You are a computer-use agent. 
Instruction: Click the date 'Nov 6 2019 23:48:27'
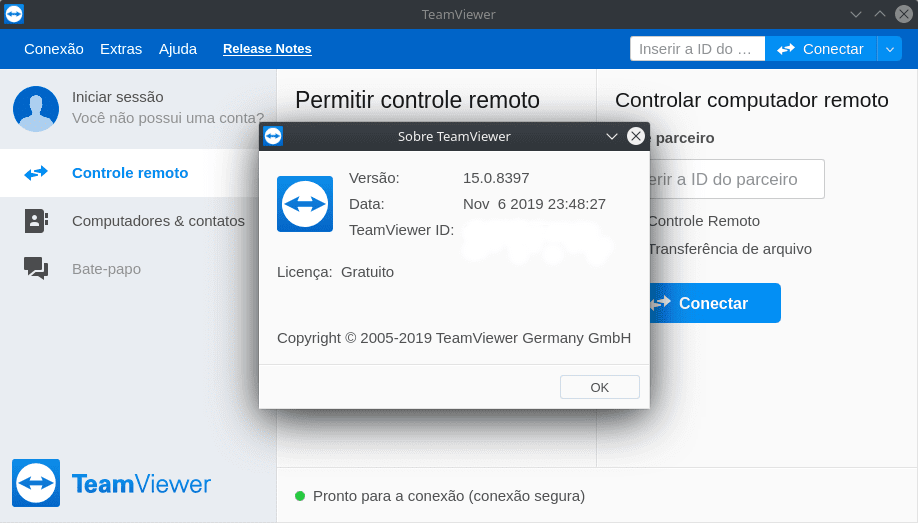click(x=535, y=204)
